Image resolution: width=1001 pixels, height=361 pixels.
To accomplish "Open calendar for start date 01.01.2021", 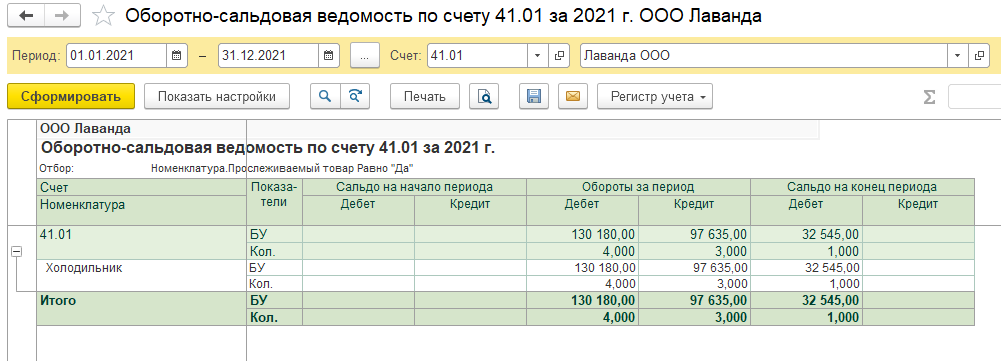I will coord(176,56).
